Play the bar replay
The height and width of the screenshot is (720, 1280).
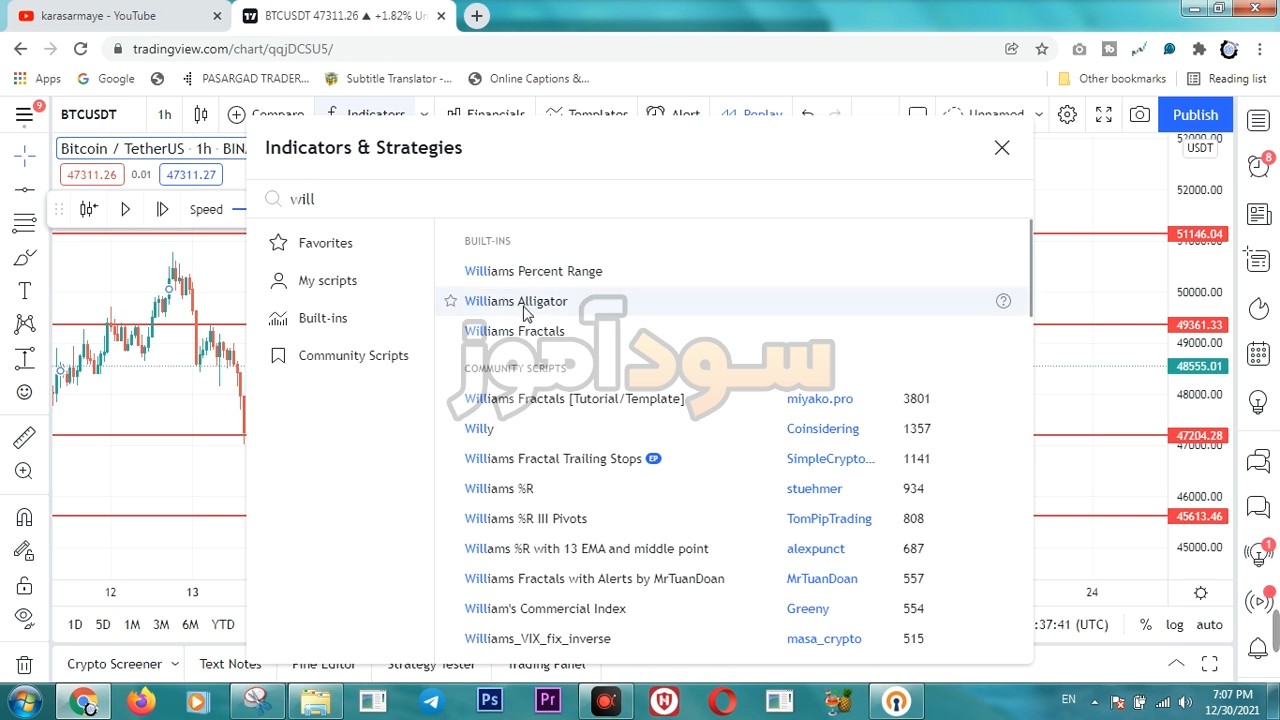click(x=125, y=209)
